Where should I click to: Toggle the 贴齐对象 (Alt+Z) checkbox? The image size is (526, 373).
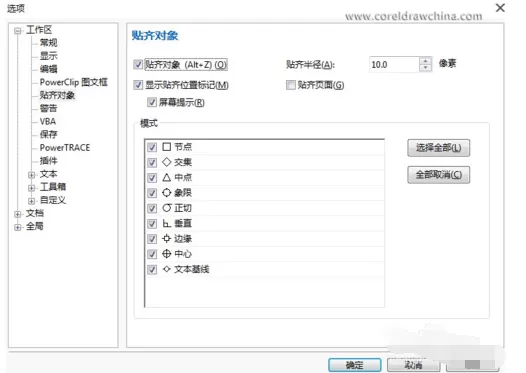tap(138, 64)
